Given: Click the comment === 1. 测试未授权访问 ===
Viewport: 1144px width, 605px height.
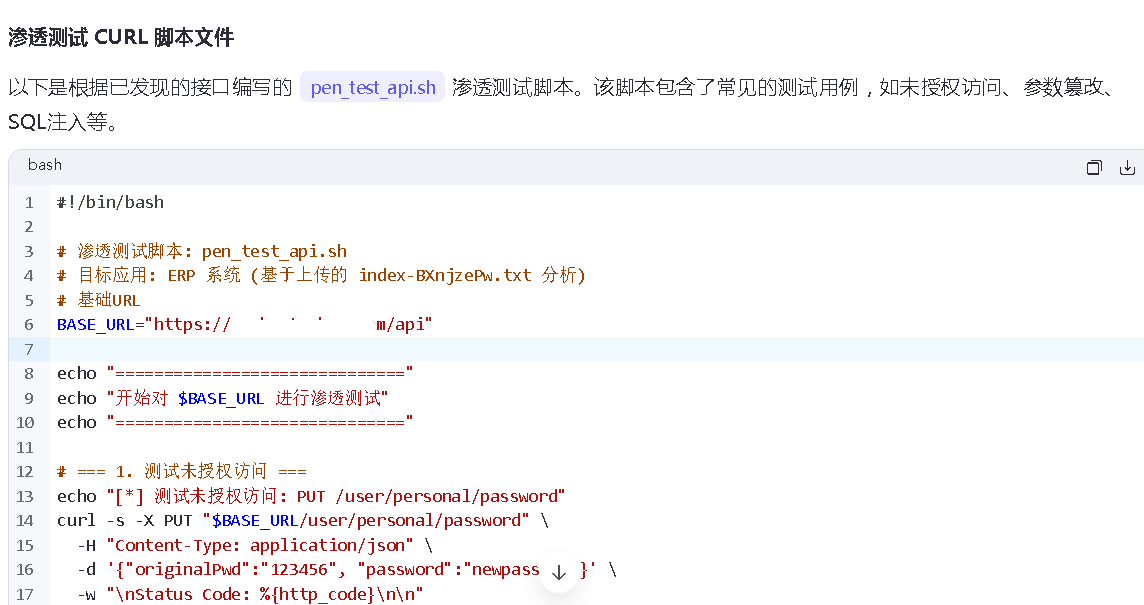Looking at the screenshot, I should click(x=182, y=471).
